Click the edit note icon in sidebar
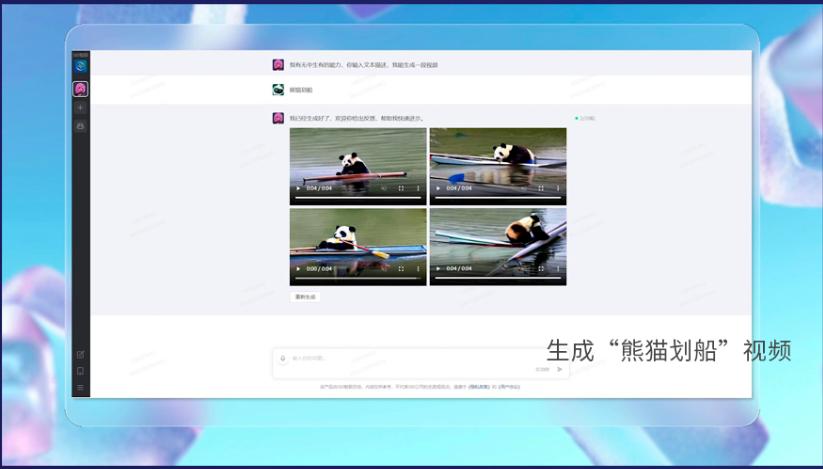This screenshot has width=823, height=469. click(80, 354)
